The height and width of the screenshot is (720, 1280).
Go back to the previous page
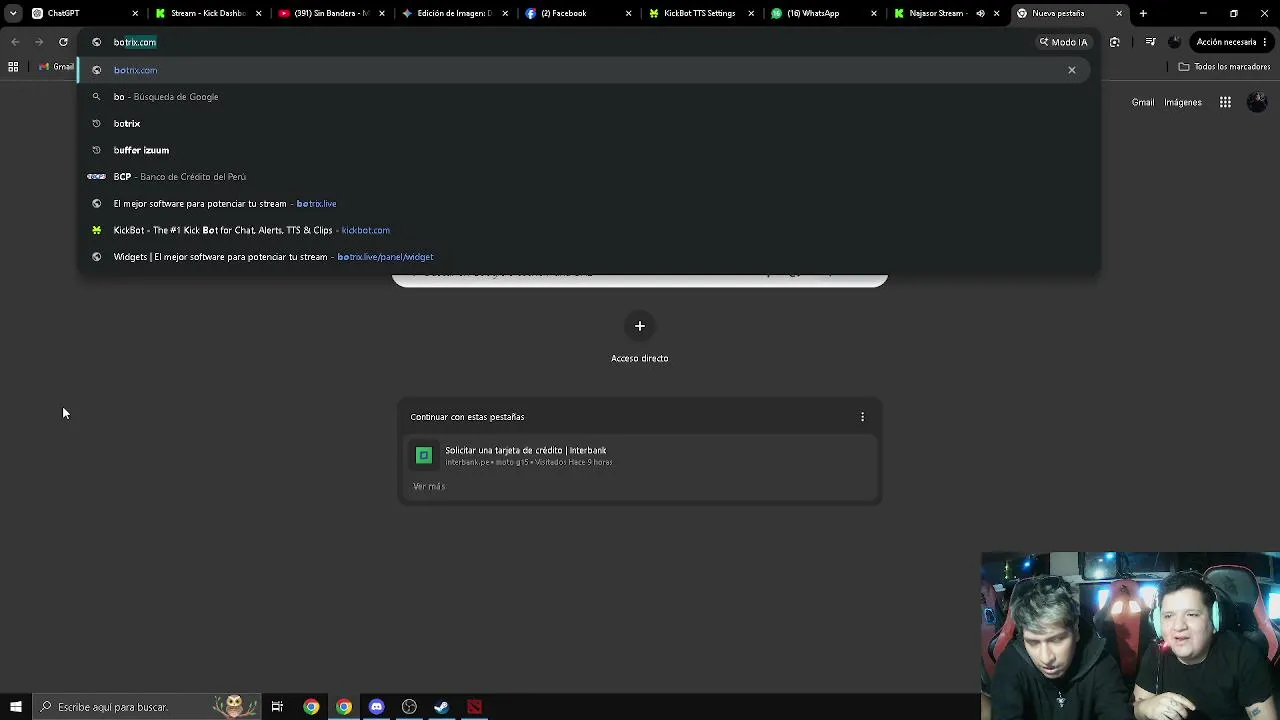15,42
